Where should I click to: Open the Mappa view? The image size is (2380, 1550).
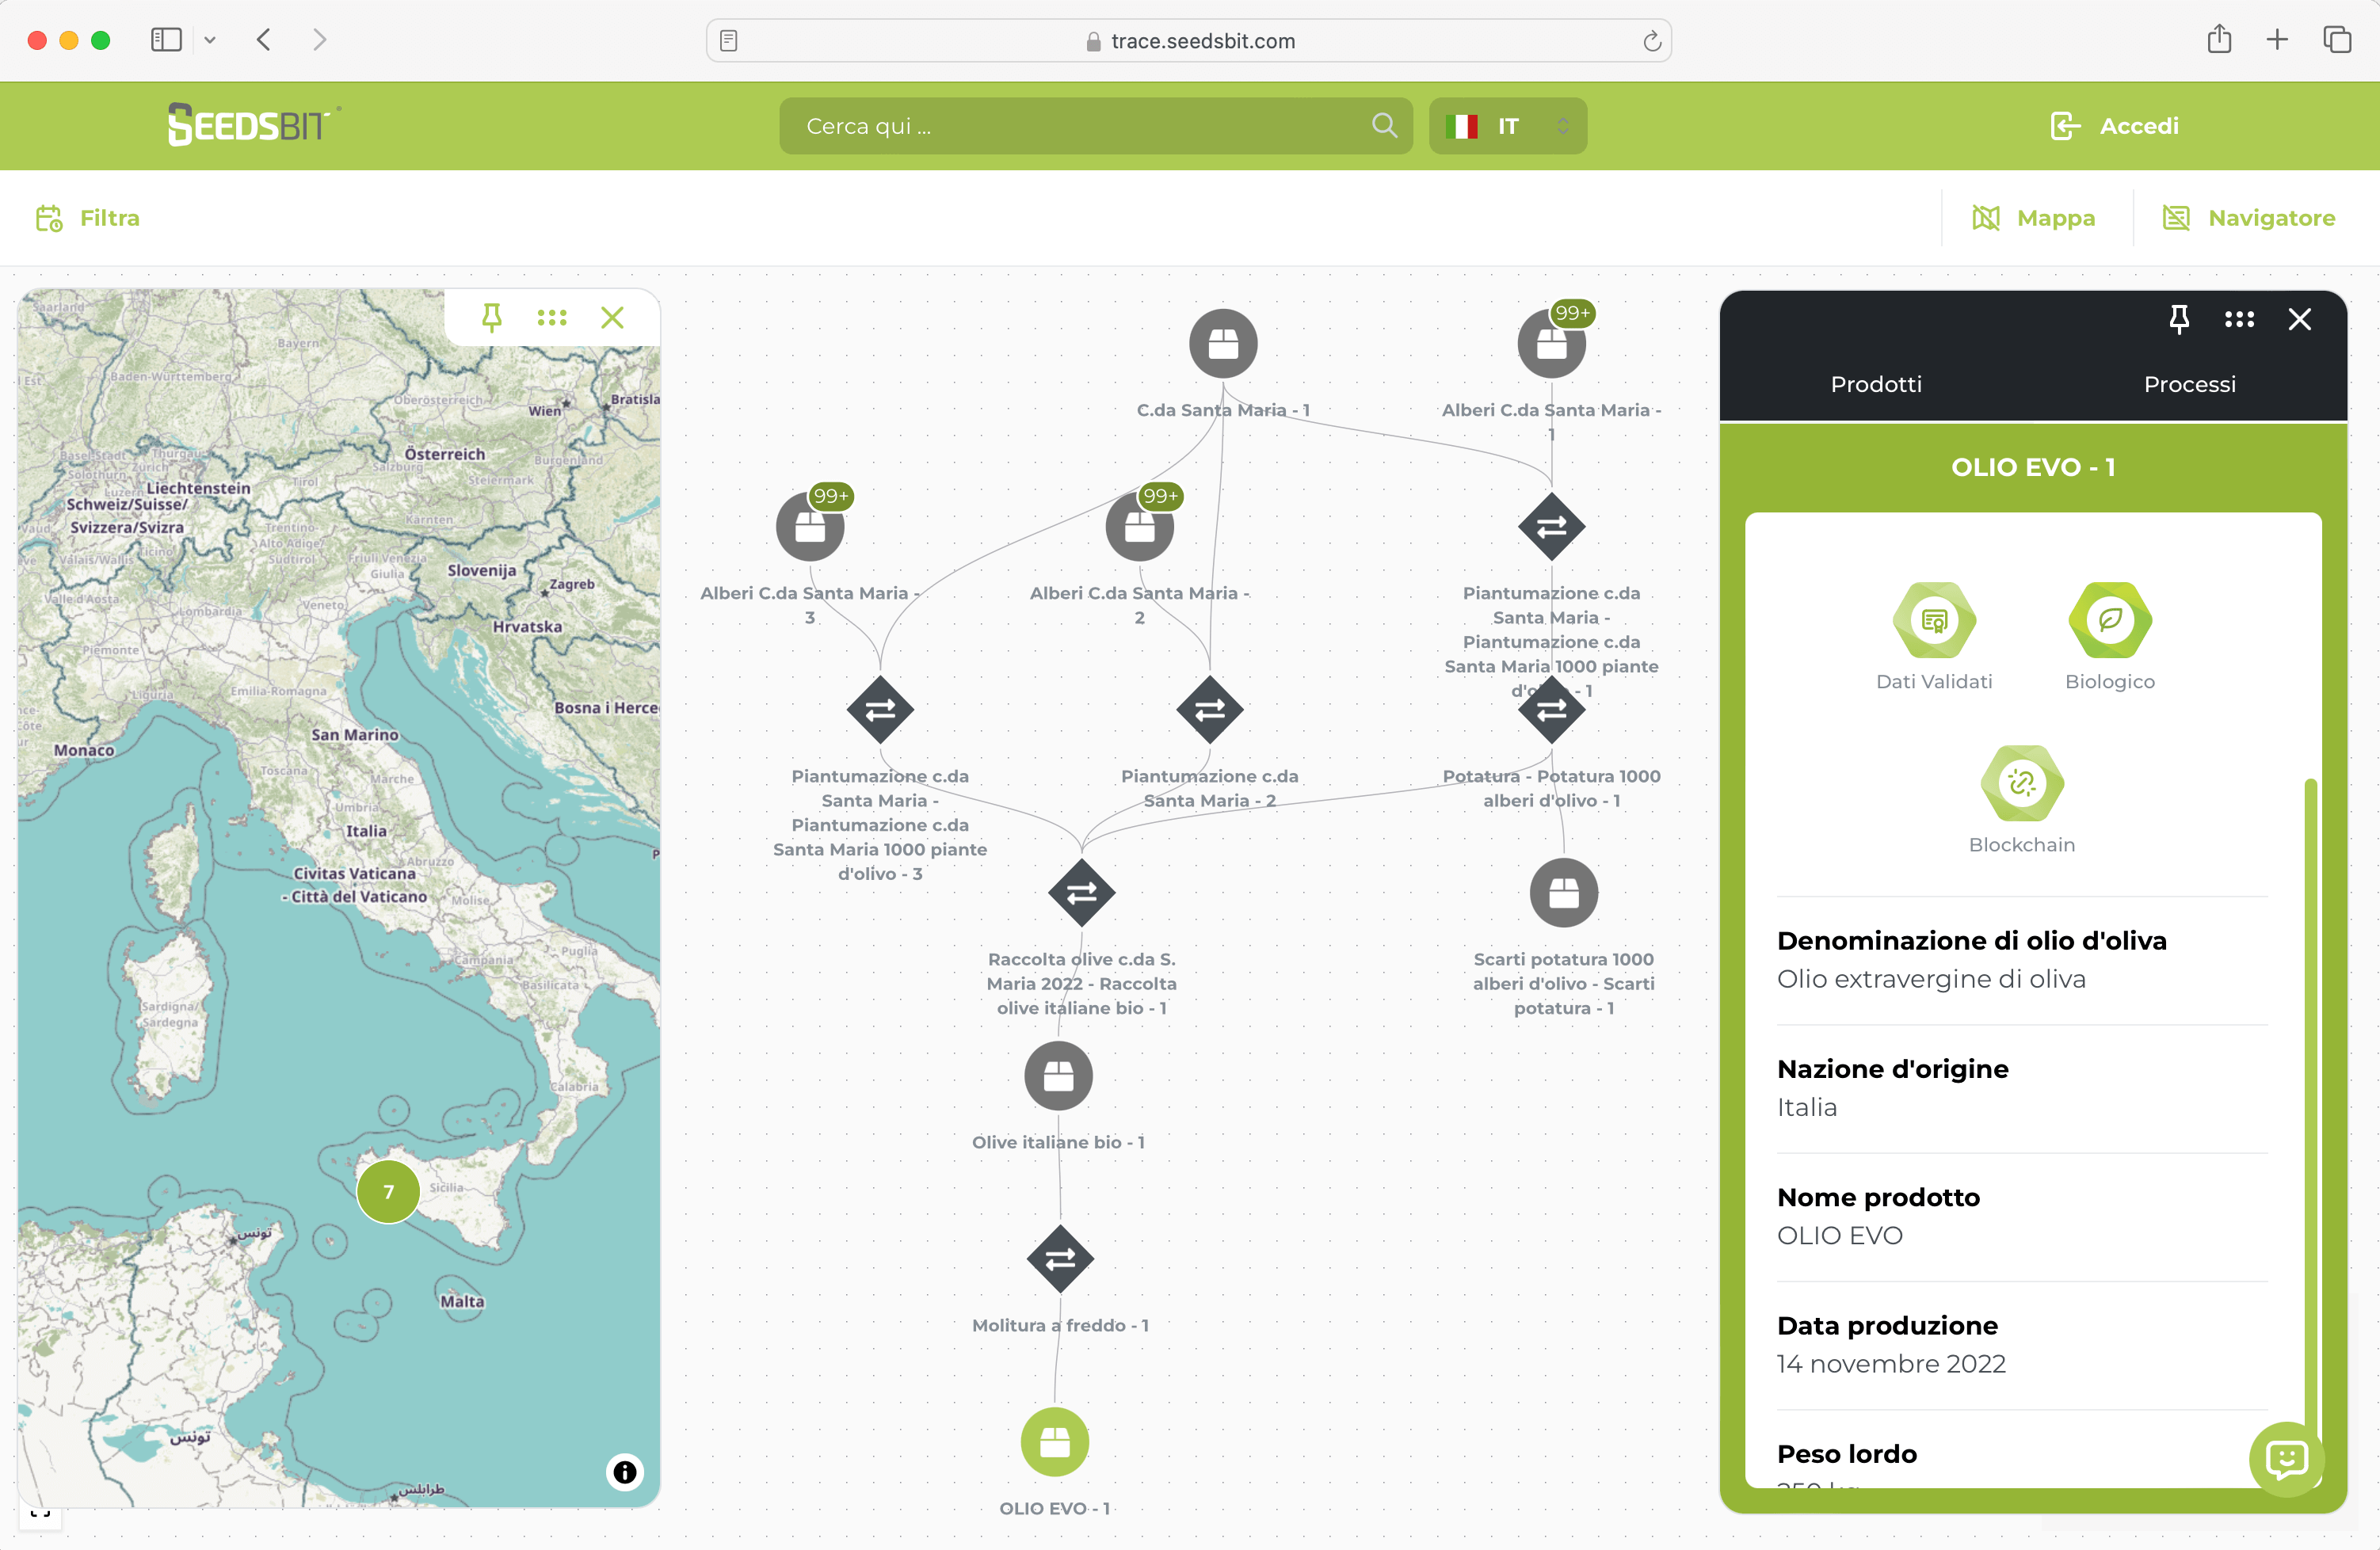[2033, 218]
